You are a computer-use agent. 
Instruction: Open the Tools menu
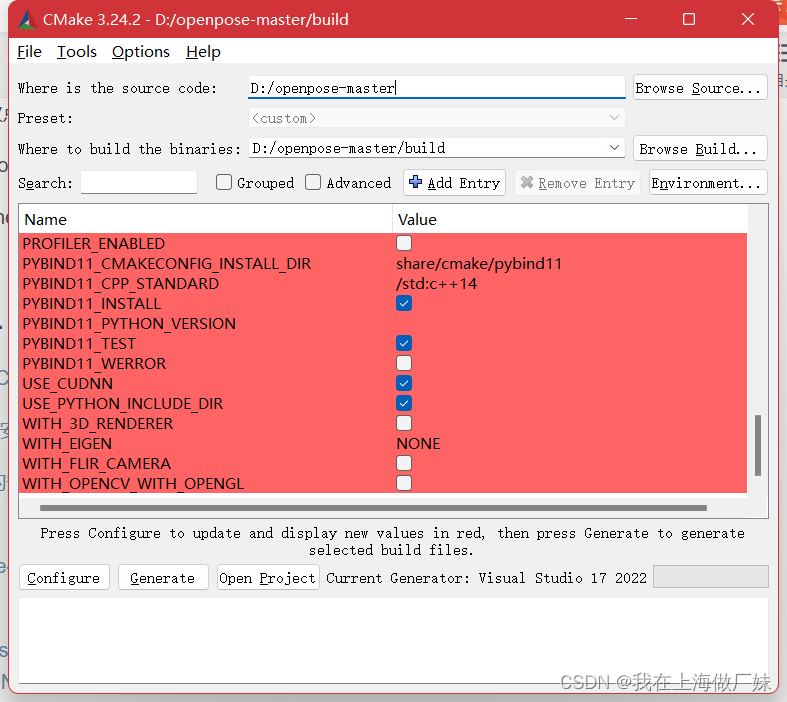tap(76, 52)
